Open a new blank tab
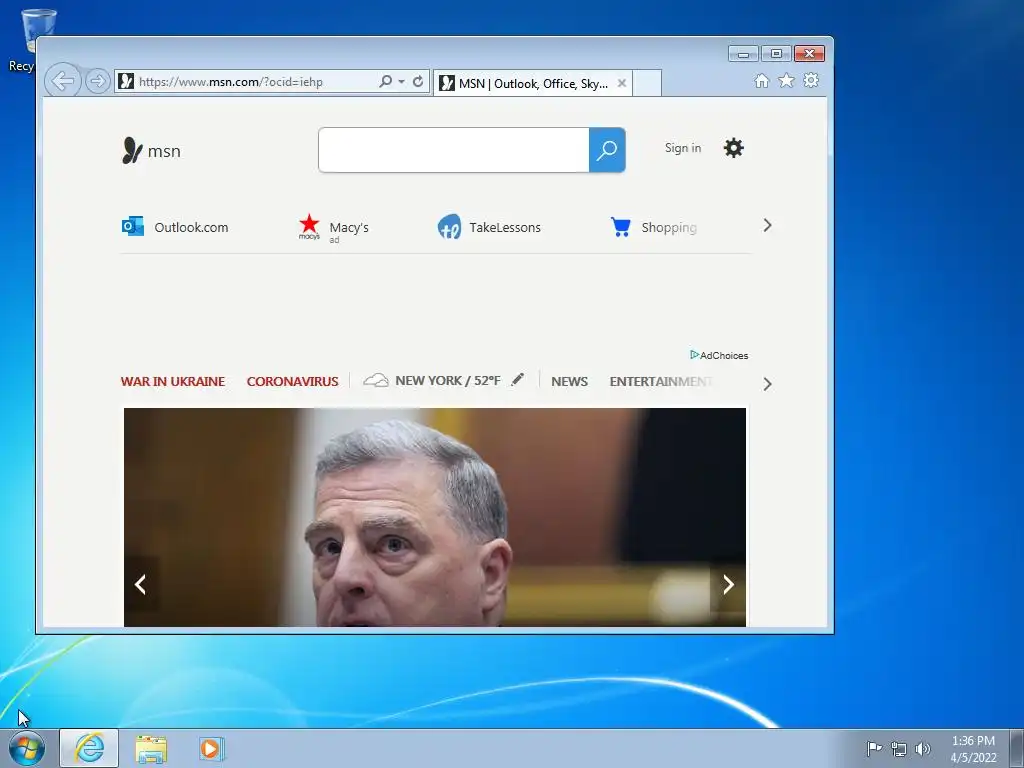Screen dimensions: 1024x768 [x=647, y=83]
